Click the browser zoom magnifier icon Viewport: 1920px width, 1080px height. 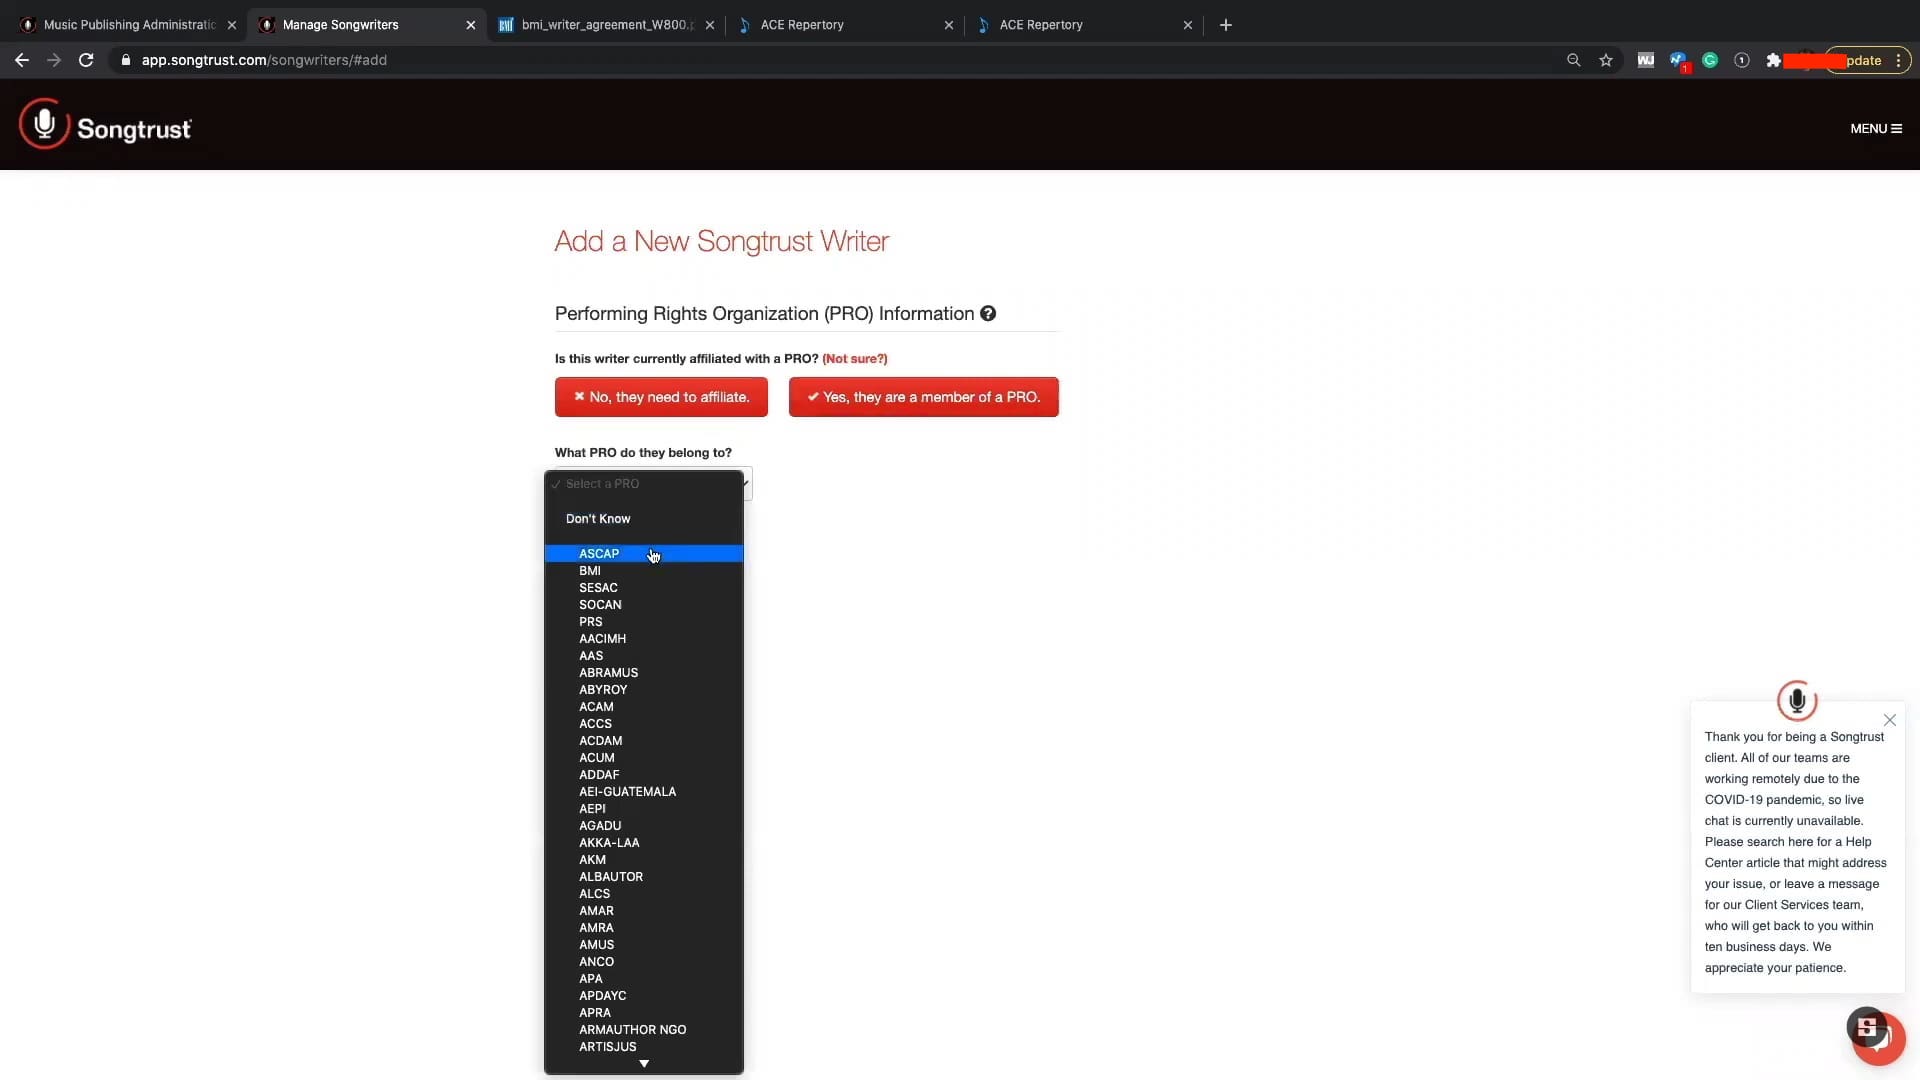pyautogui.click(x=1573, y=60)
